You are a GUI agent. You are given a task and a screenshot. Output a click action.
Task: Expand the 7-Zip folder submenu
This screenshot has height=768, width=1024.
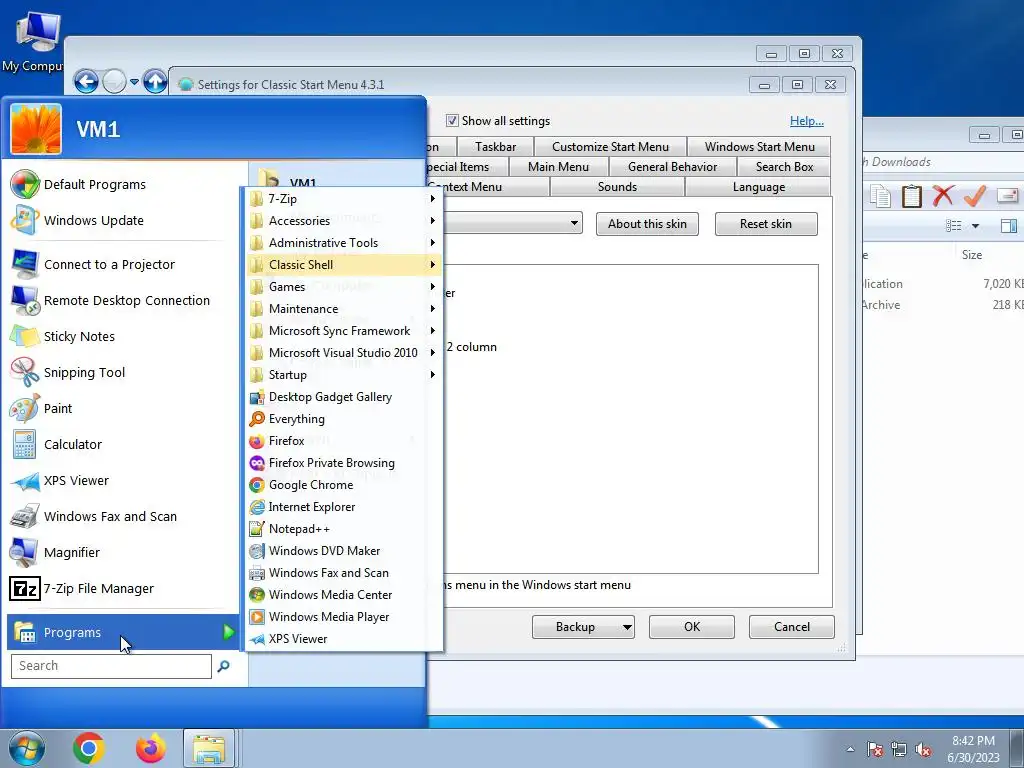343,199
